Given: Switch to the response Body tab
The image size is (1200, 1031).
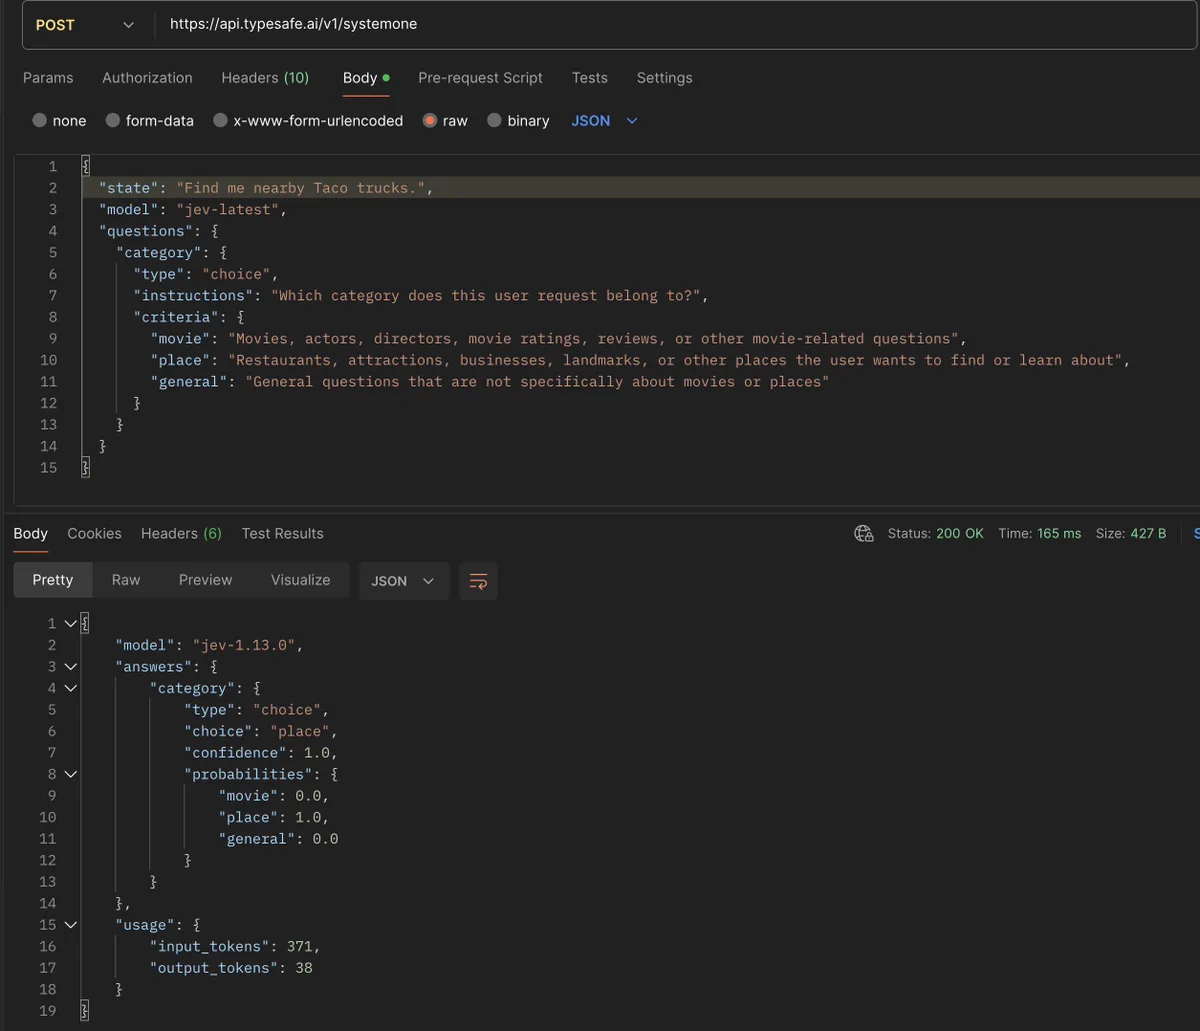Looking at the screenshot, I should tap(30, 534).
